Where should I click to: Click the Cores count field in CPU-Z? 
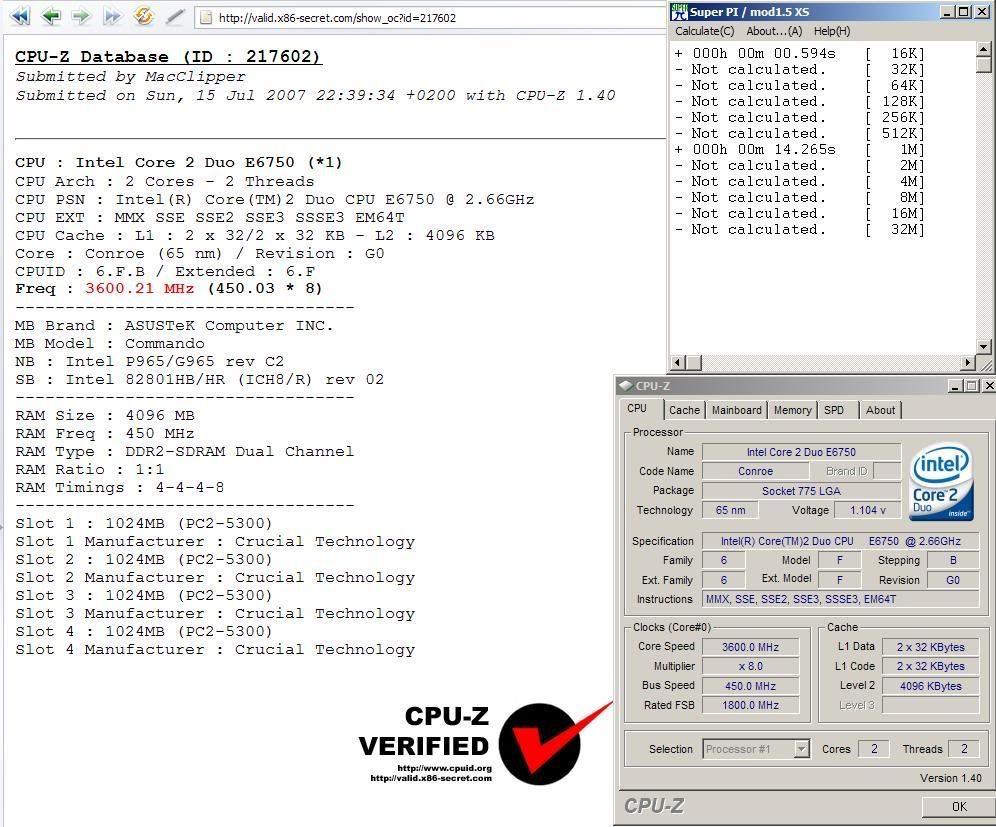pos(874,749)
